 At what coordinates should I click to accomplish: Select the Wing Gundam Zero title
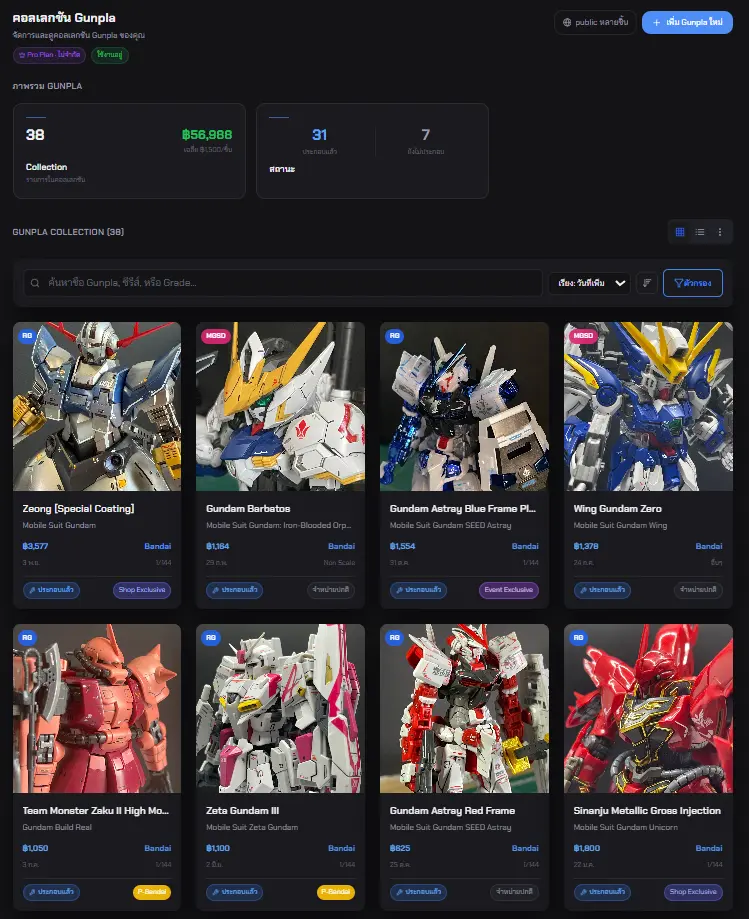618,509
